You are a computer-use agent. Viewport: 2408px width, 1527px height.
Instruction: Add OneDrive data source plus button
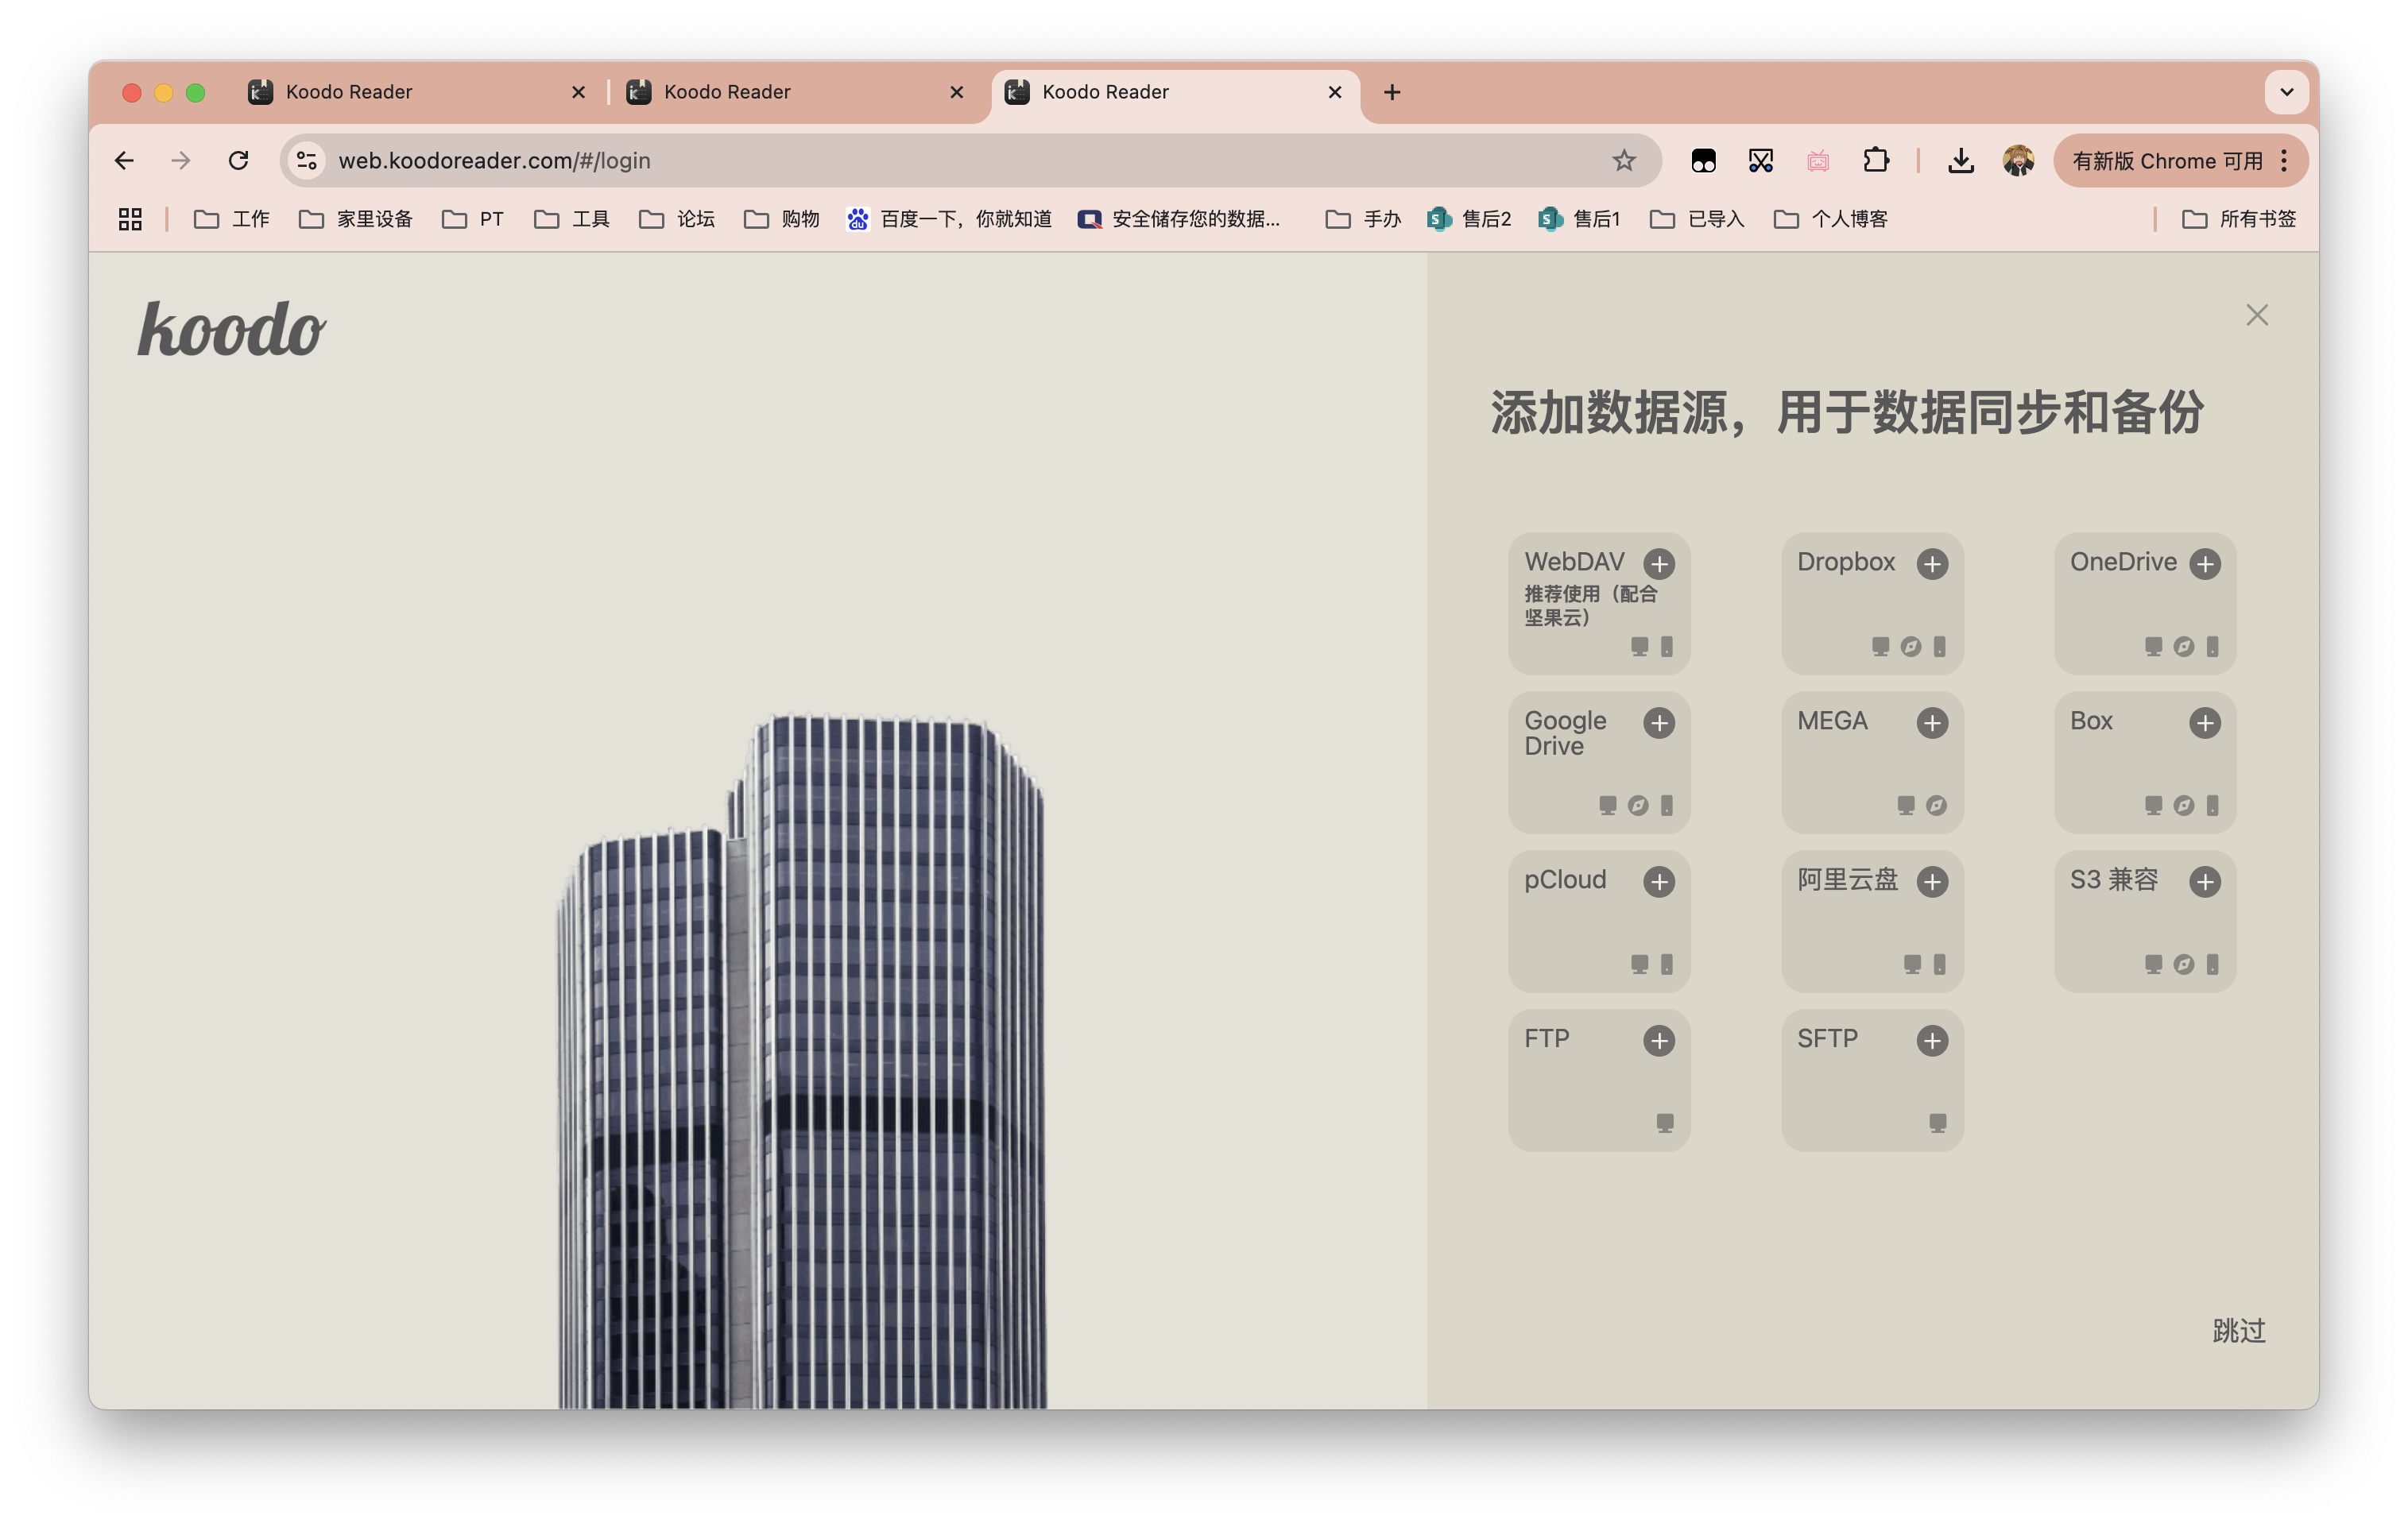[x=2205, y=564]
